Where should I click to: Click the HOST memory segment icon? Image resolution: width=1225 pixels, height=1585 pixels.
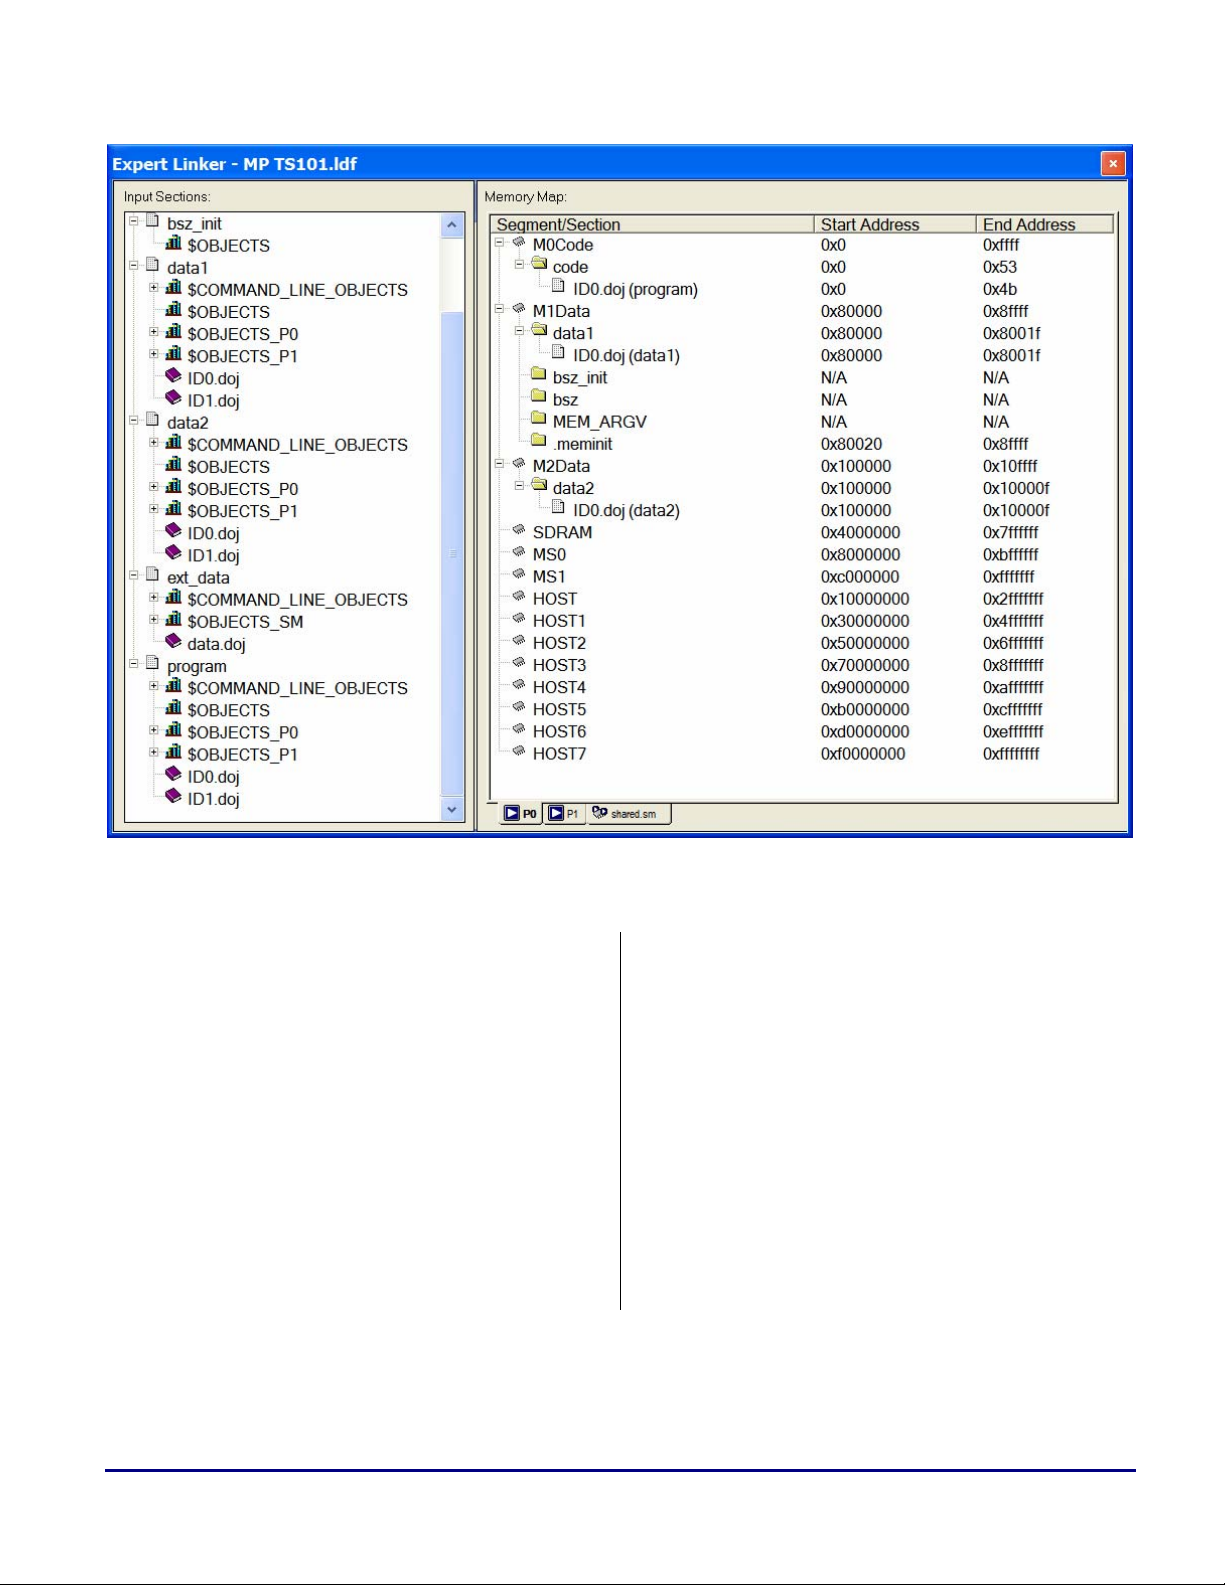coord(519,597)
